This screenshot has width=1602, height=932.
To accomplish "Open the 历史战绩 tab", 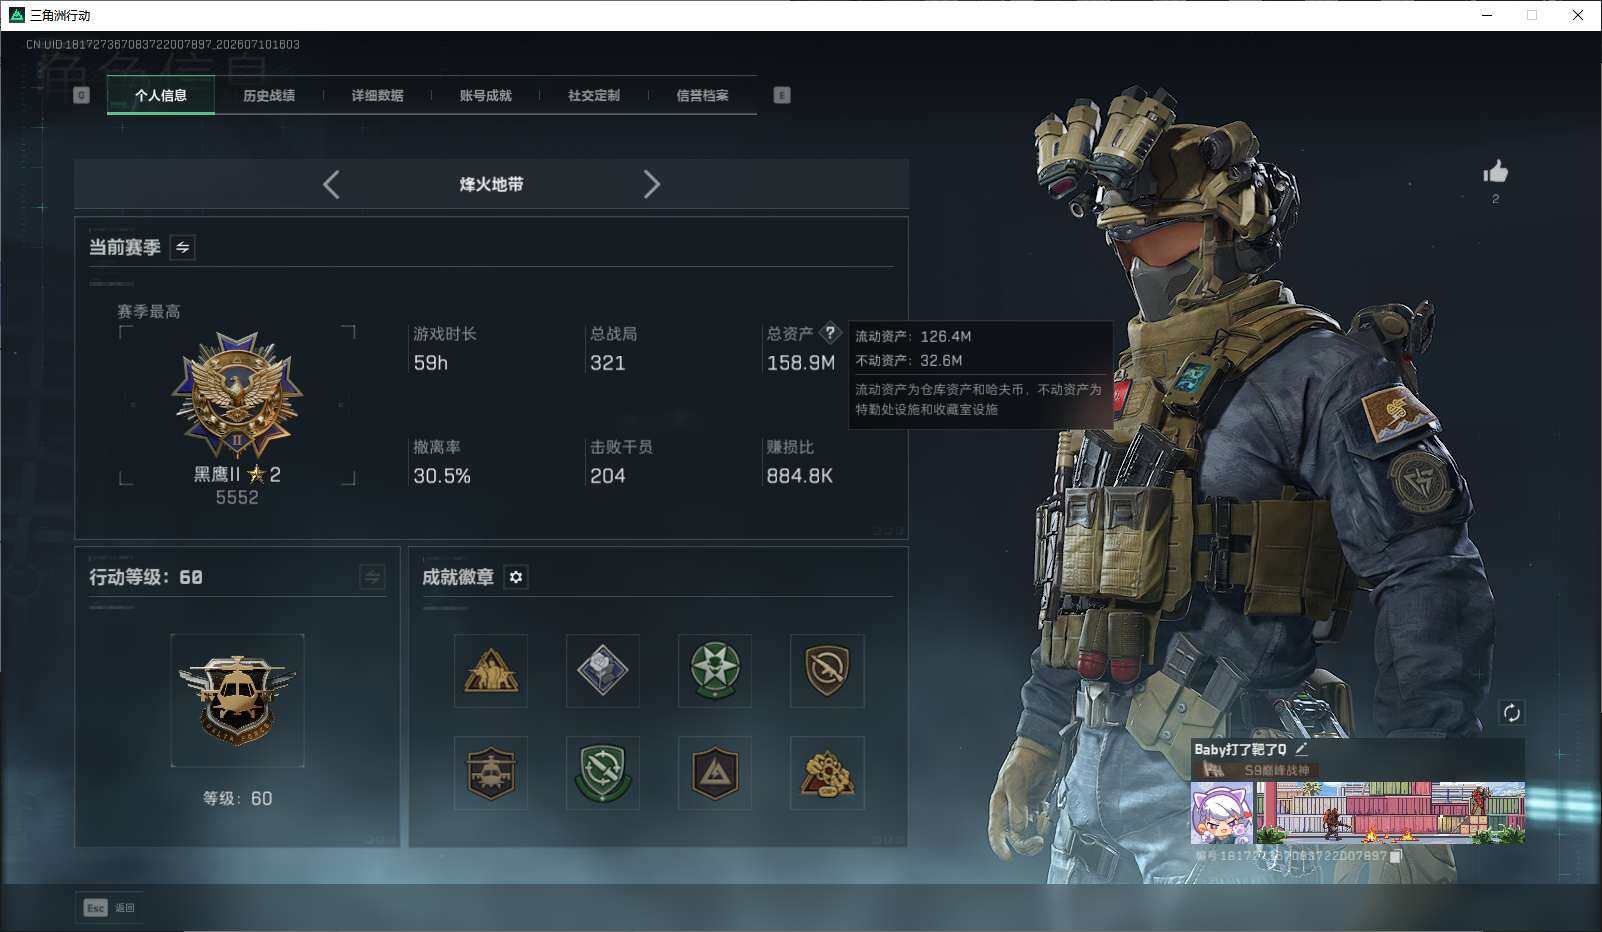I will pos(269,95).
